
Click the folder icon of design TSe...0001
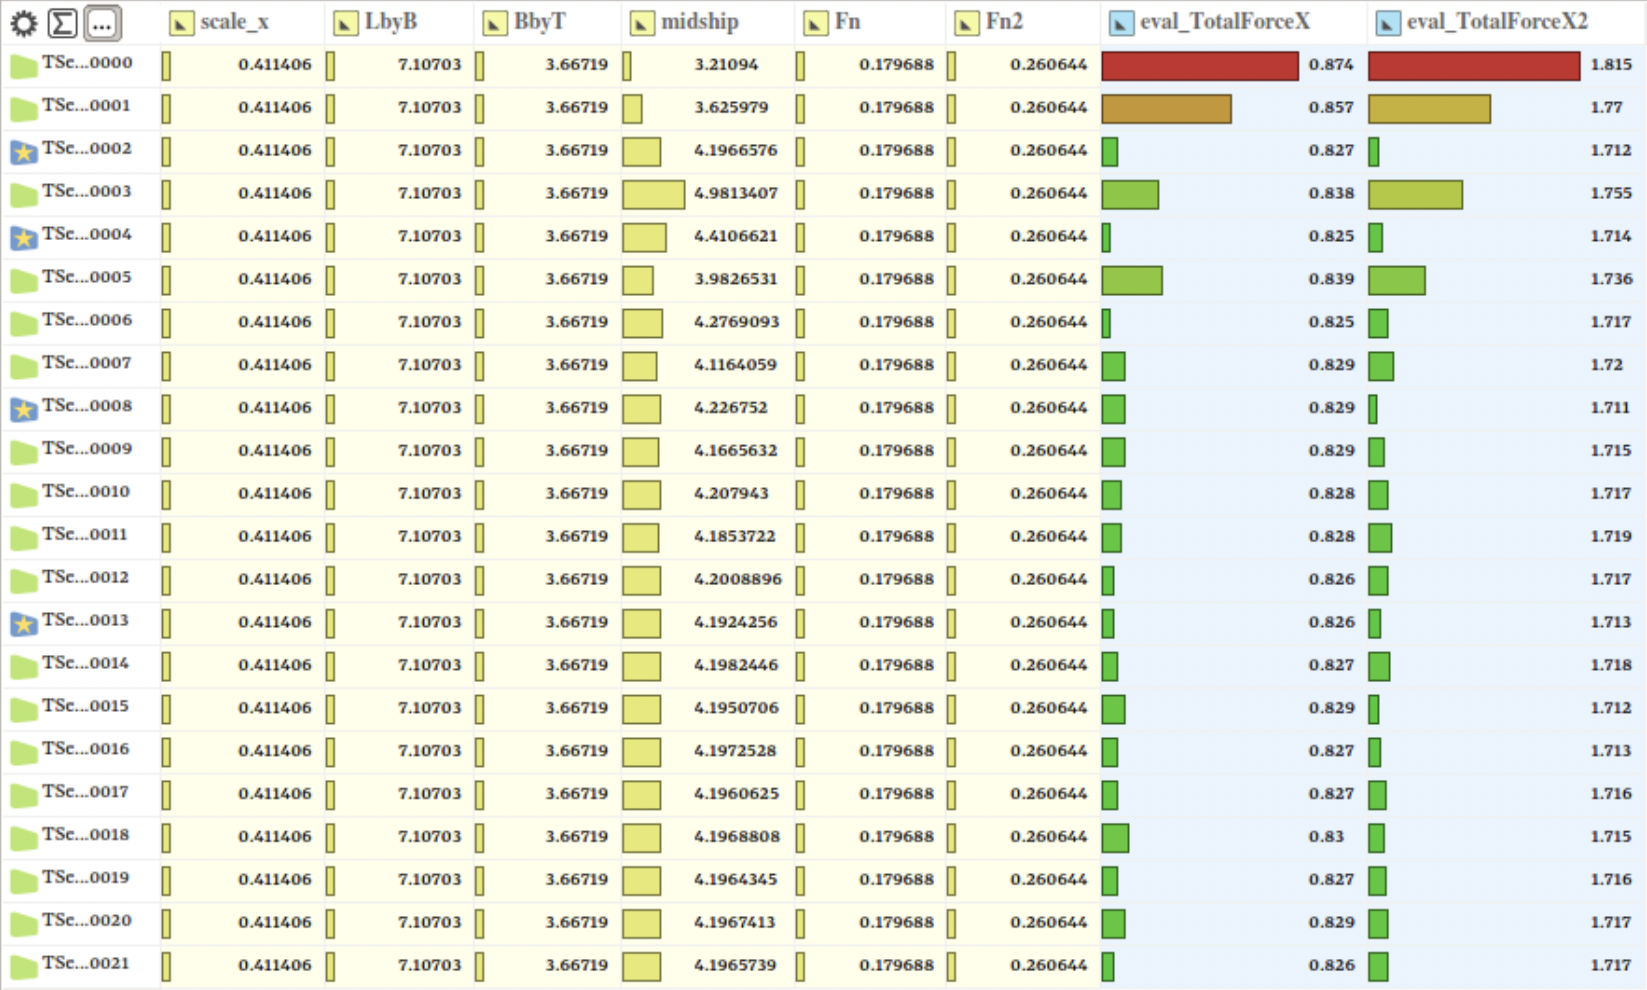24,110
